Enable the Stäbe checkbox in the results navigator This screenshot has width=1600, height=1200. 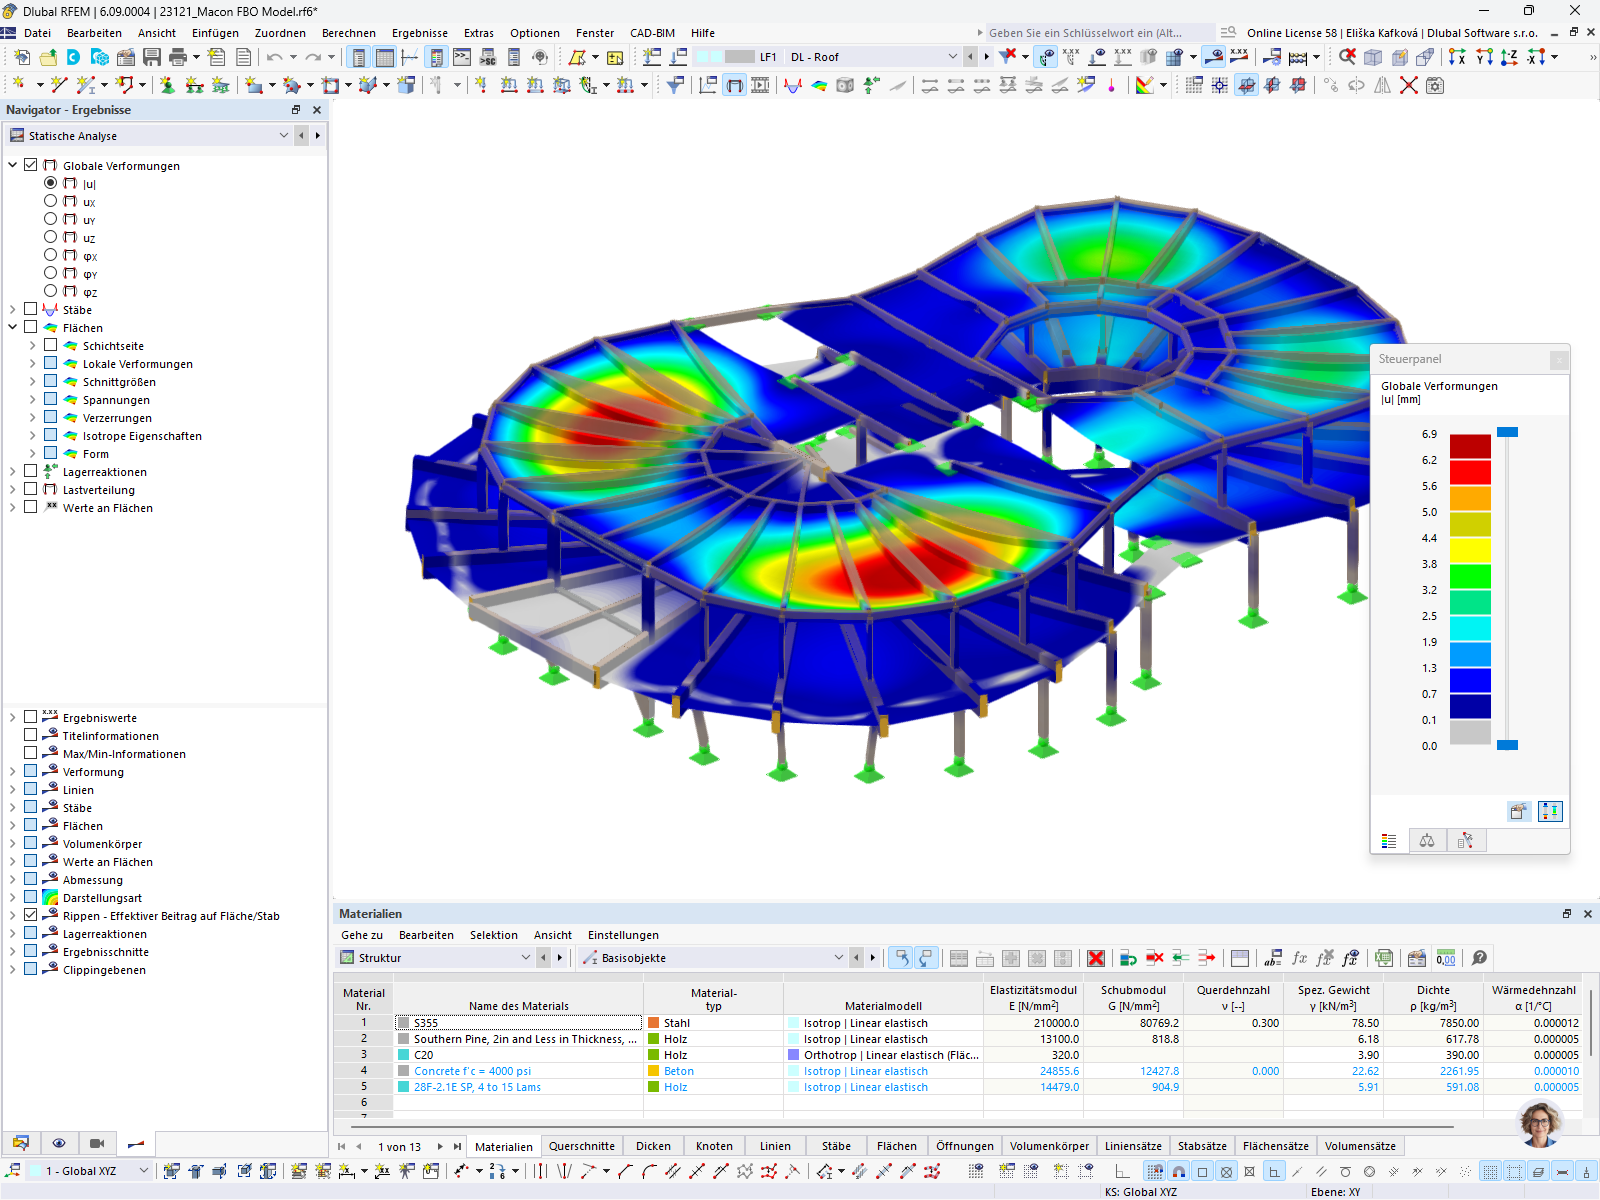point(31,309)
